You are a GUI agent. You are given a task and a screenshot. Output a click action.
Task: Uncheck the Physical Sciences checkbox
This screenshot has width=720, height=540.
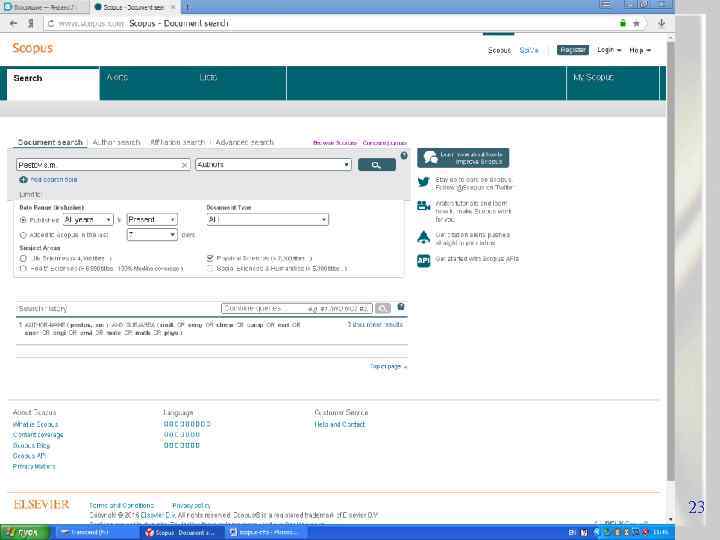210,259
